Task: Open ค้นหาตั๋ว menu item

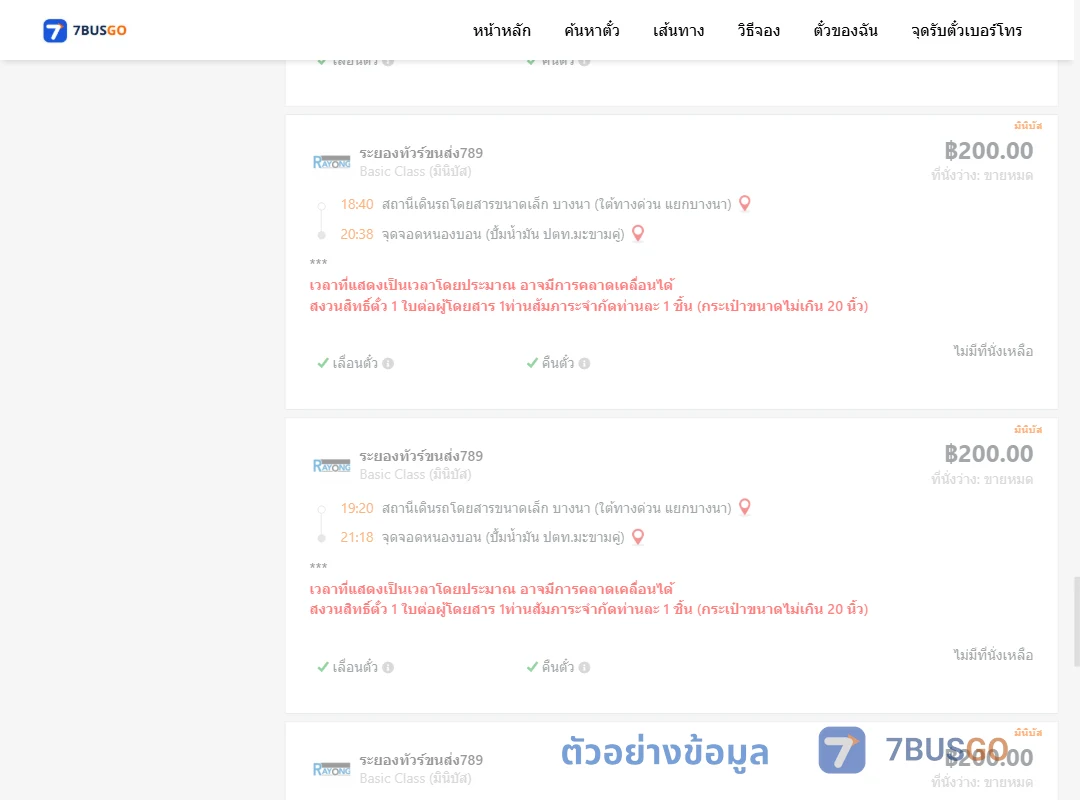Action: [x=592, y=30]
